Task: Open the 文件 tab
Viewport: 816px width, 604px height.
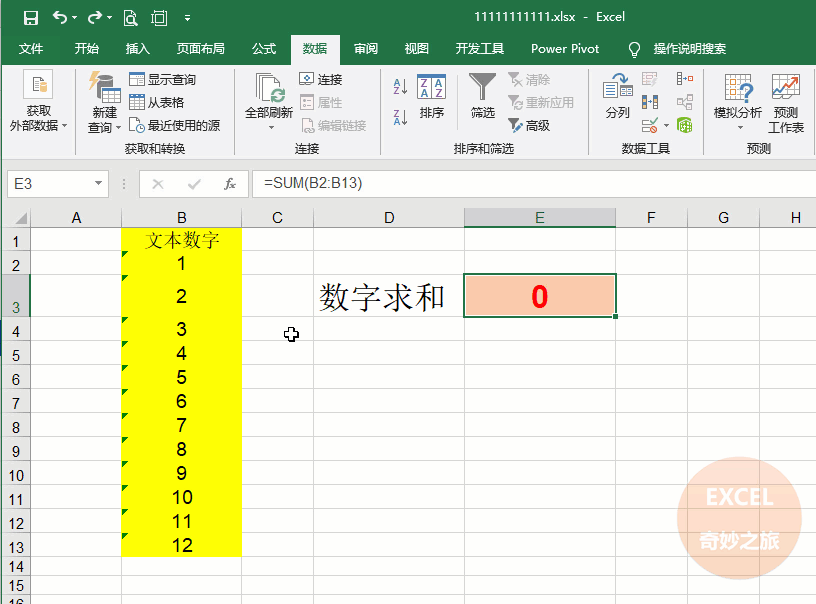Action: click(x=31, y=49)
